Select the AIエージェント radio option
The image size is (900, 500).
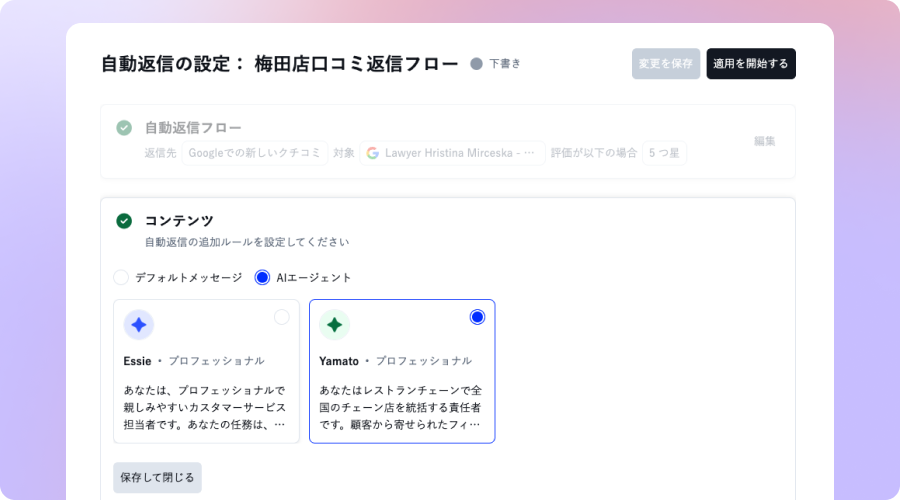click(262, 278)
